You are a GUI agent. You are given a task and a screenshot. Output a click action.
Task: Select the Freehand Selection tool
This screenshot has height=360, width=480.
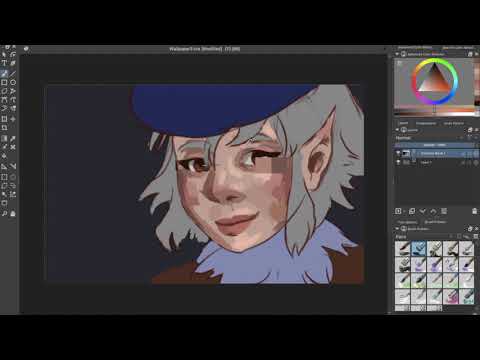13,186
